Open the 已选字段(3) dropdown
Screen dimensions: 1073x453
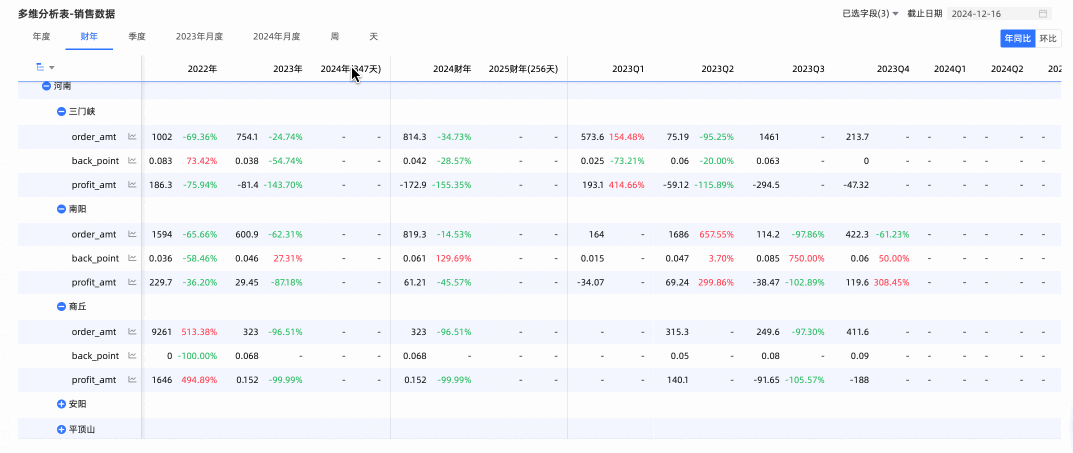pos(870,14)
